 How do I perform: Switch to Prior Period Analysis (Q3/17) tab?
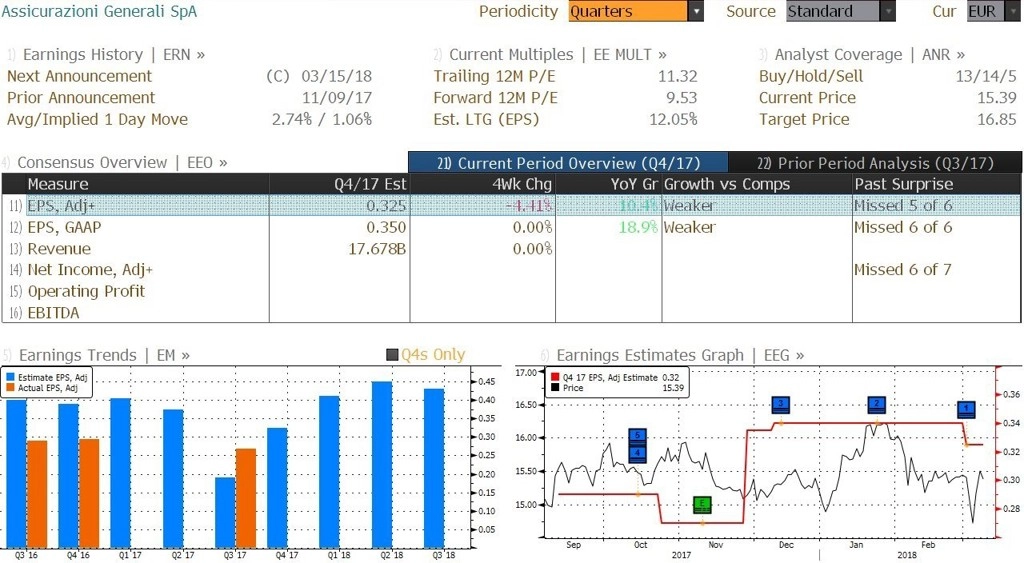[875, 163]
